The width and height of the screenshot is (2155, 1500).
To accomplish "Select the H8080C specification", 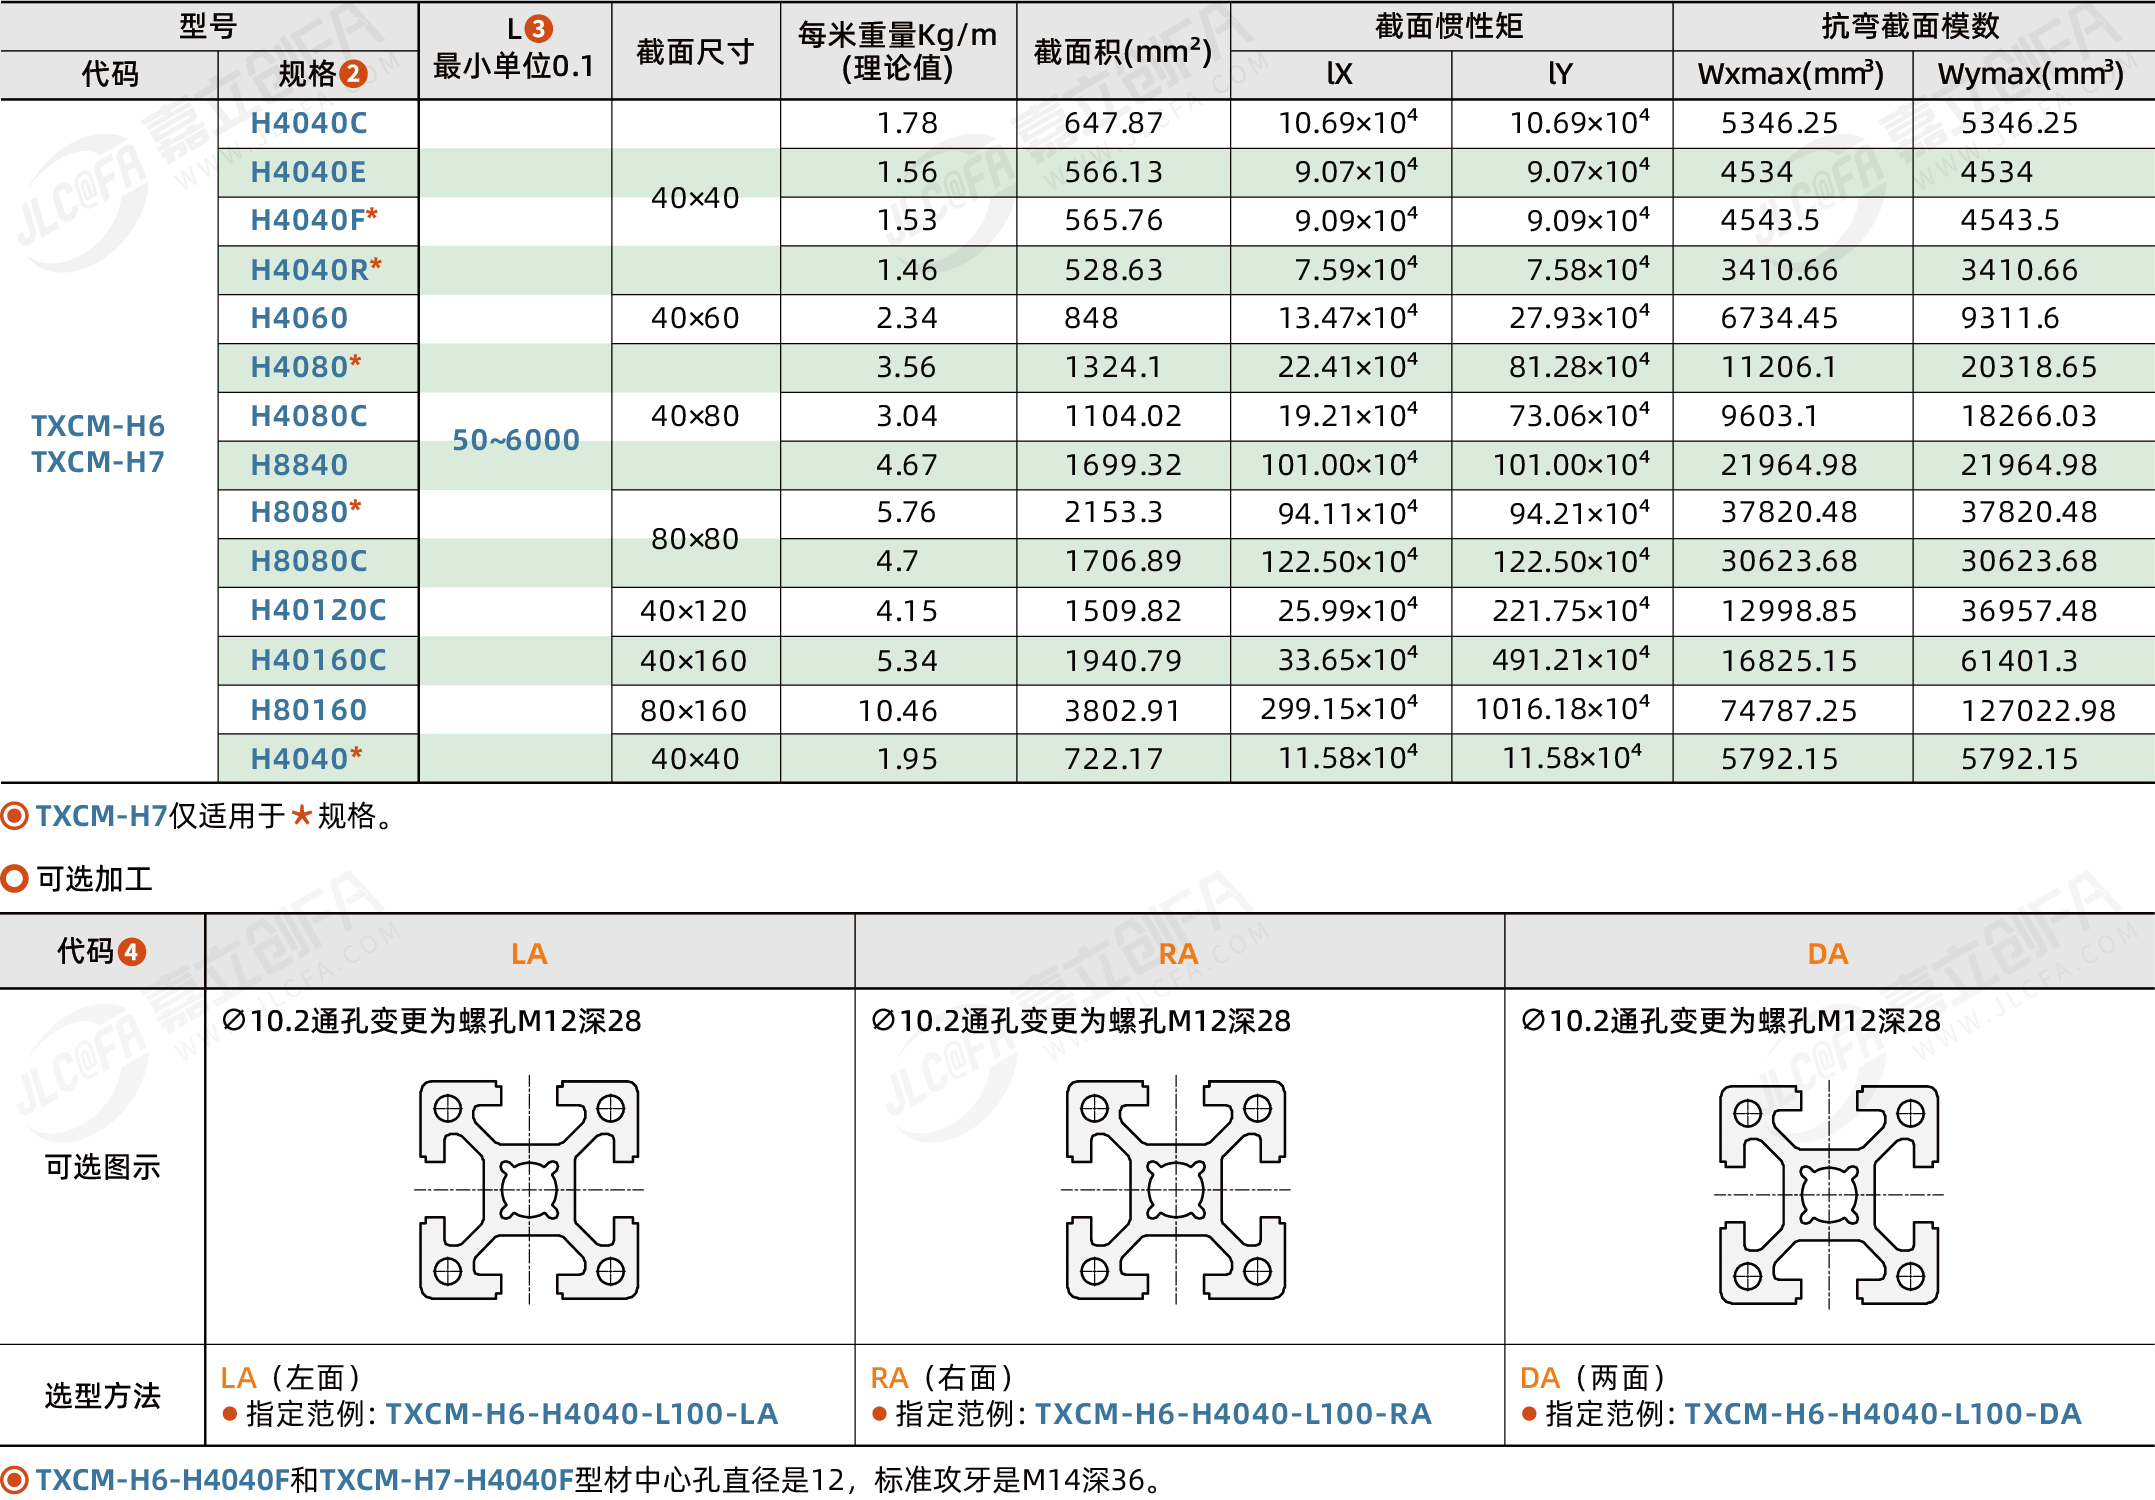I will (x=309, y=561).
